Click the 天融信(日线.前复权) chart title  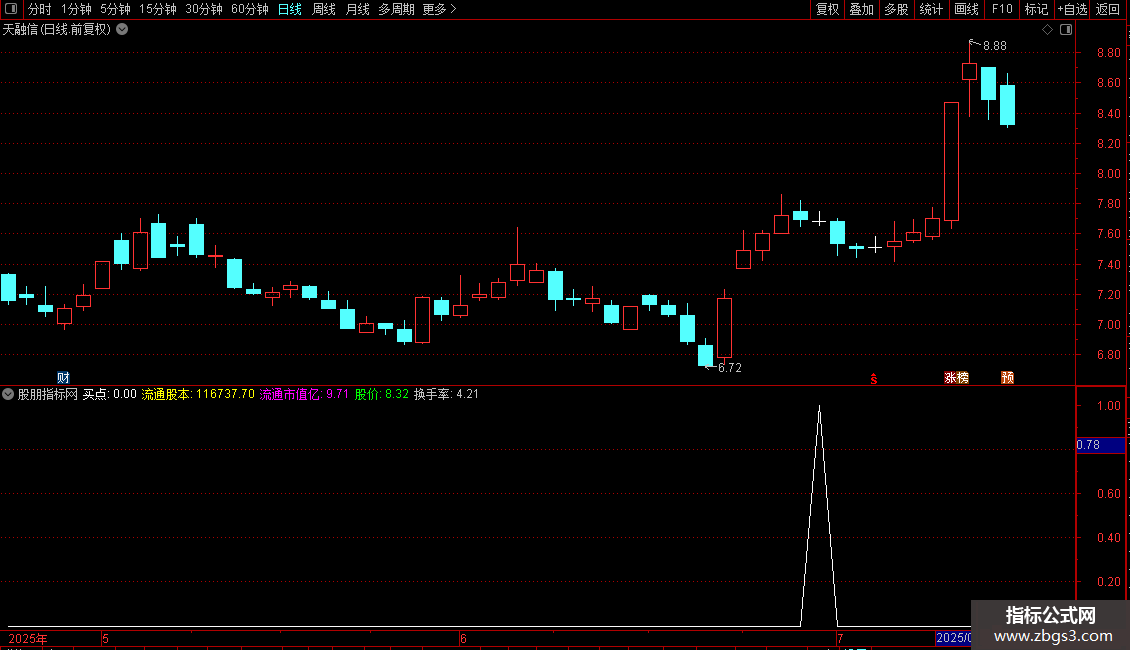(57, 30)
